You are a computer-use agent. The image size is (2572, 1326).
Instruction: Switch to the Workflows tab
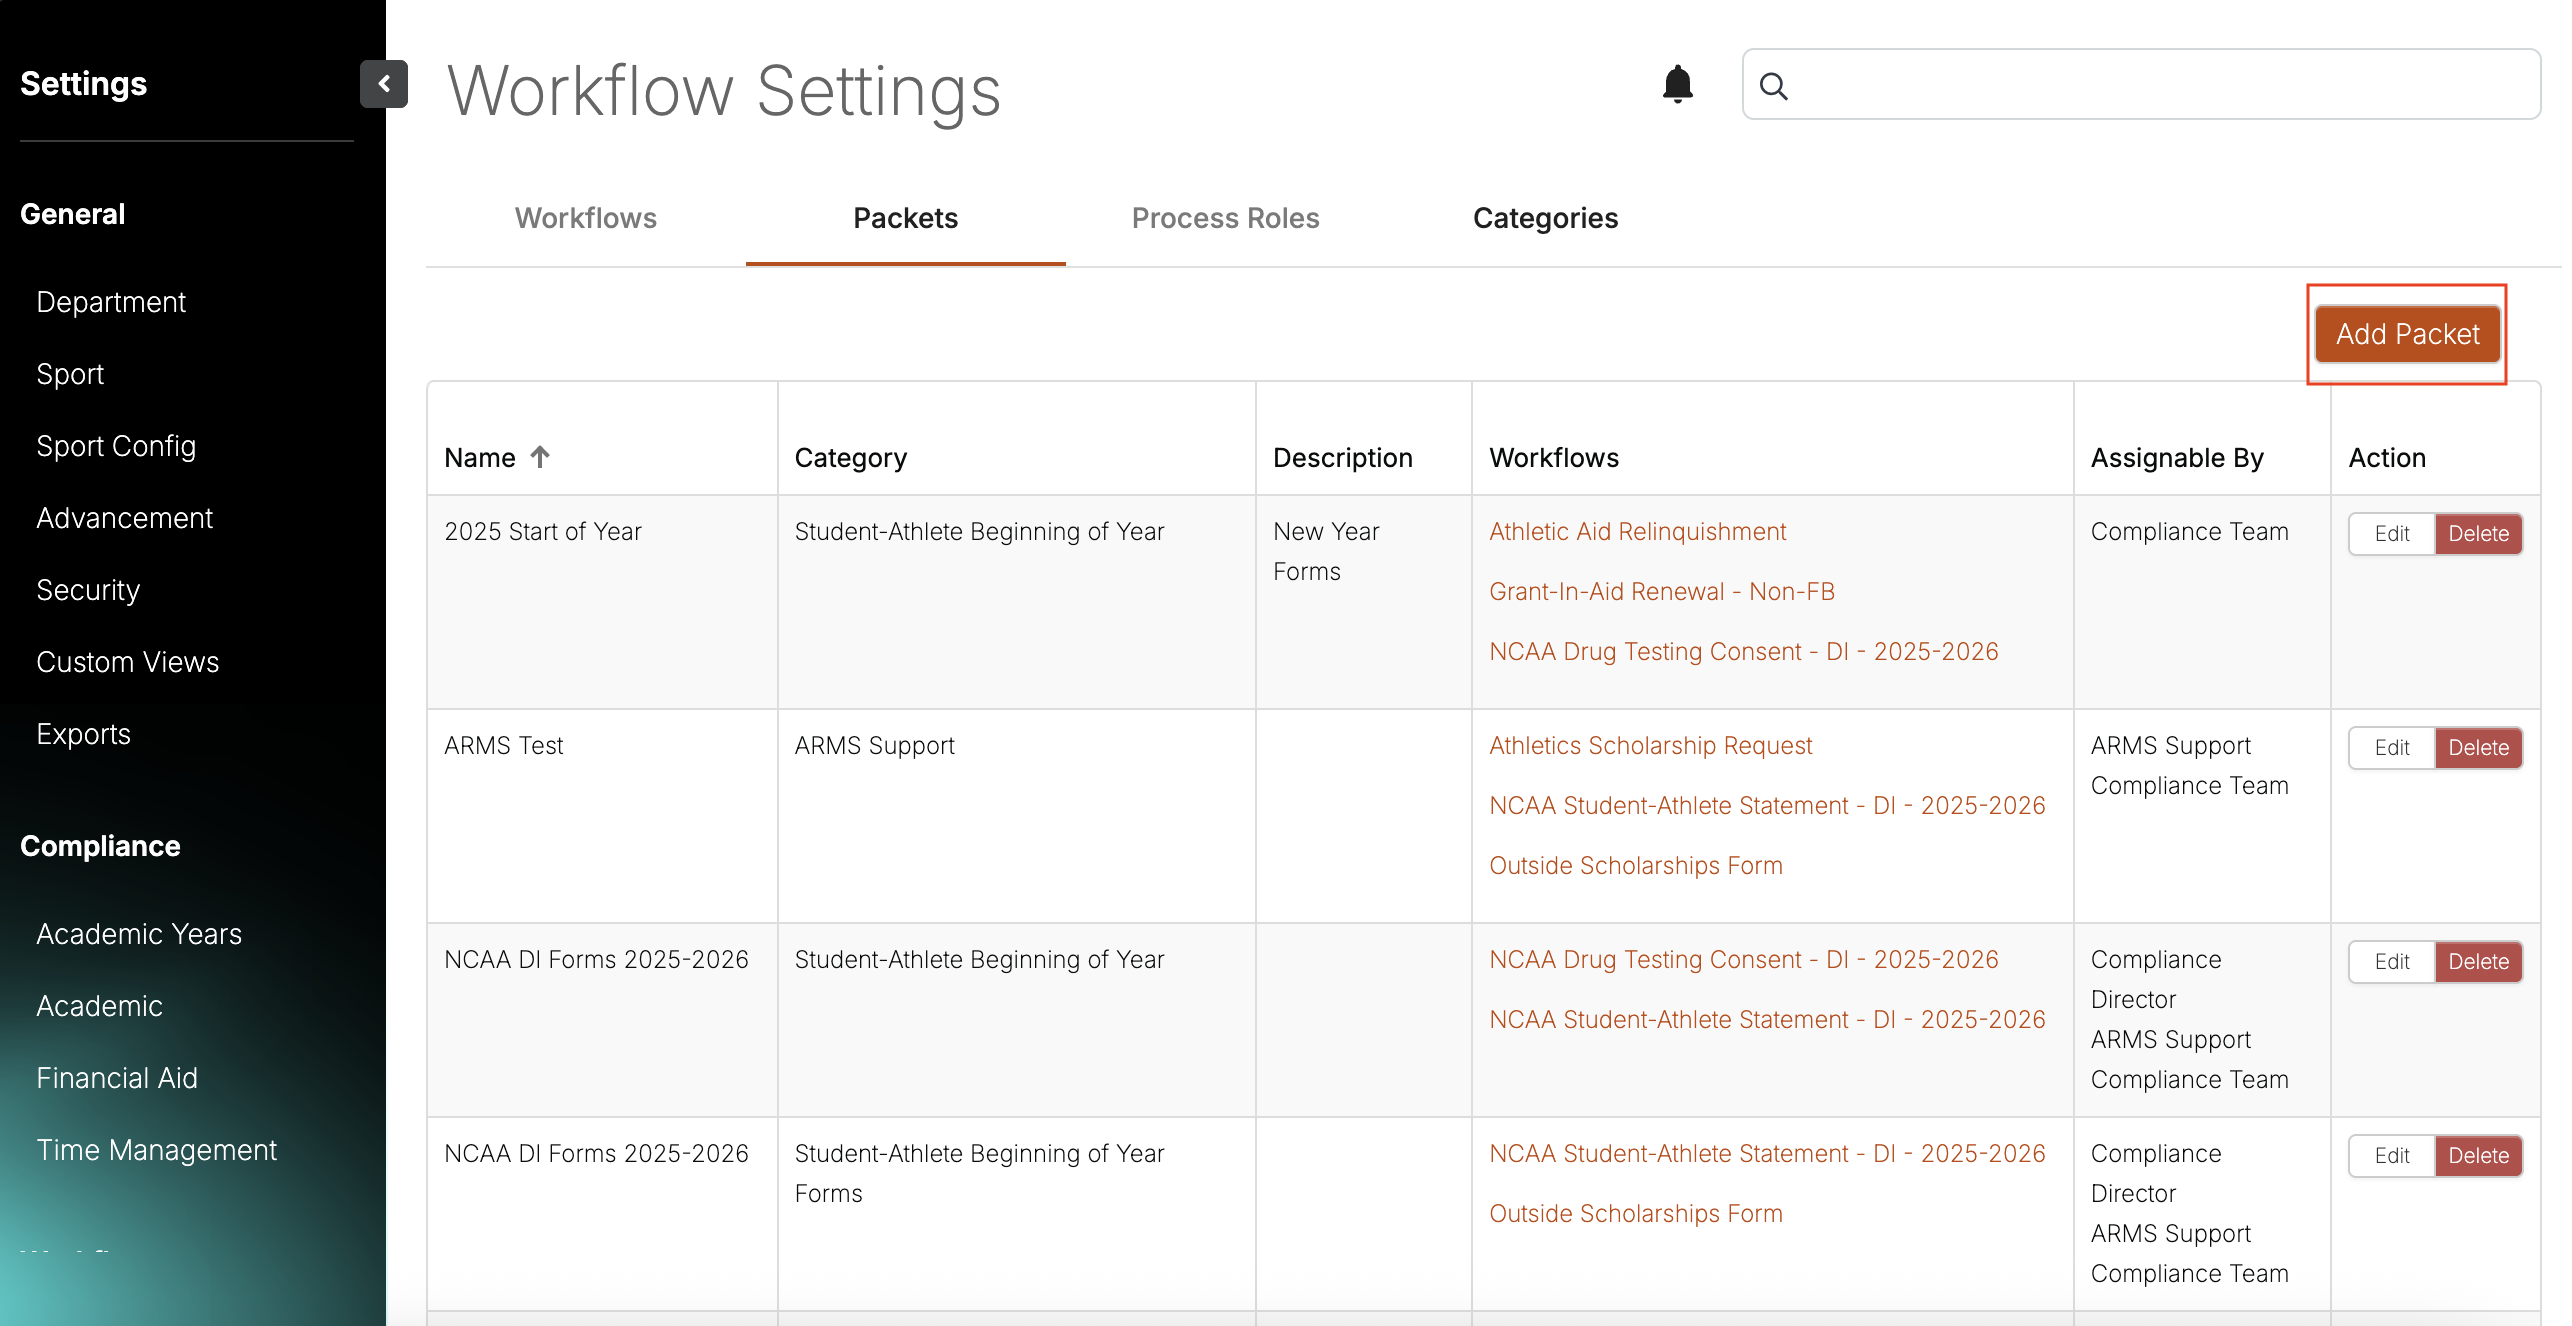pyautogui.click(x=585, y=218)
